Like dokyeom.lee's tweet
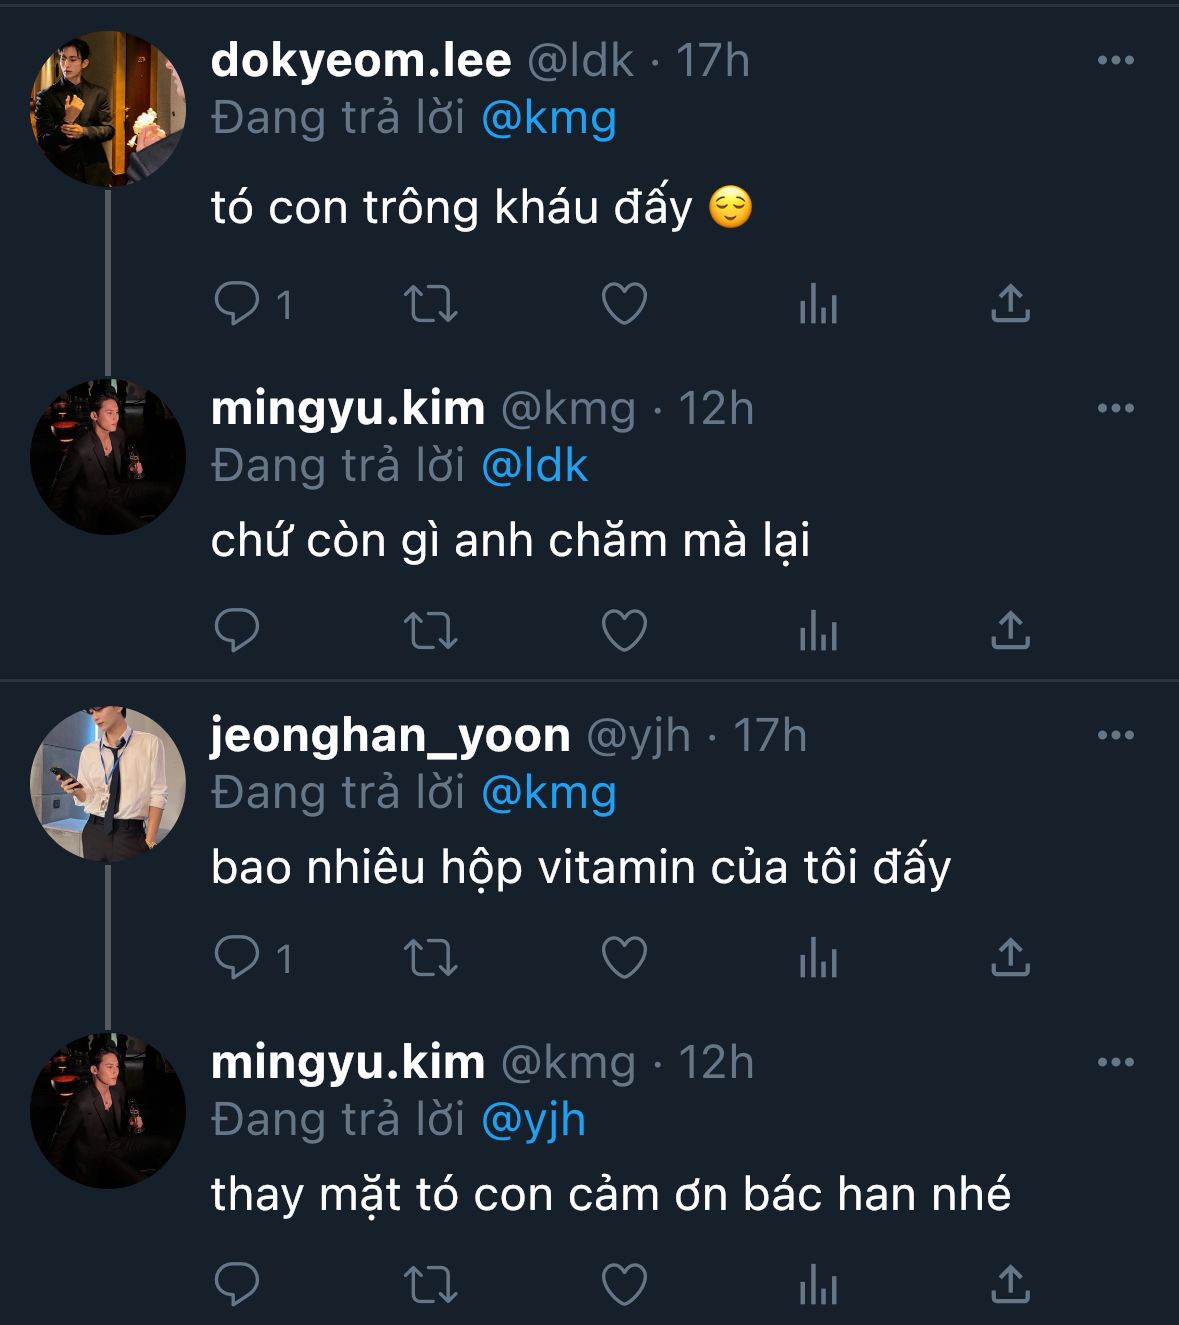Image resolution: width=1179 pixels, height=1325 pixels. [624, 304]
